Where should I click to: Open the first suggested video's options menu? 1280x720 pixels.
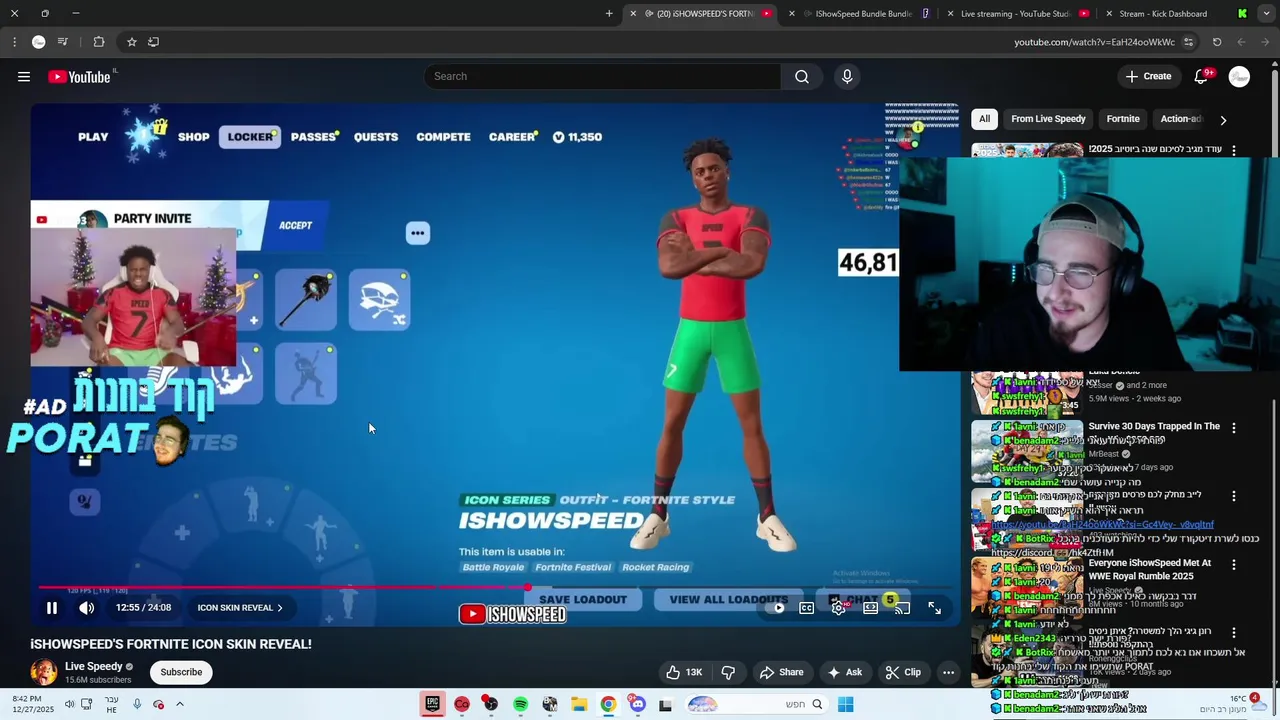1234,150
